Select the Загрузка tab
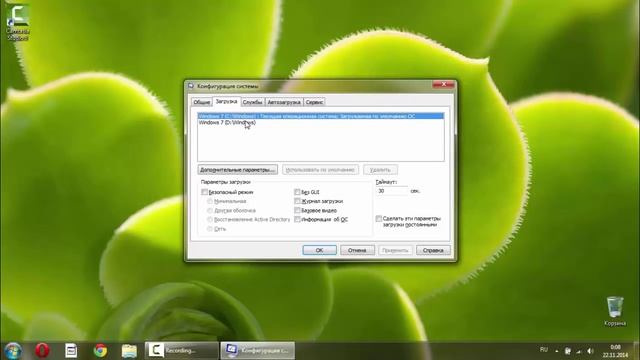Screen dimensions: 640x360 tap(226, 101)
